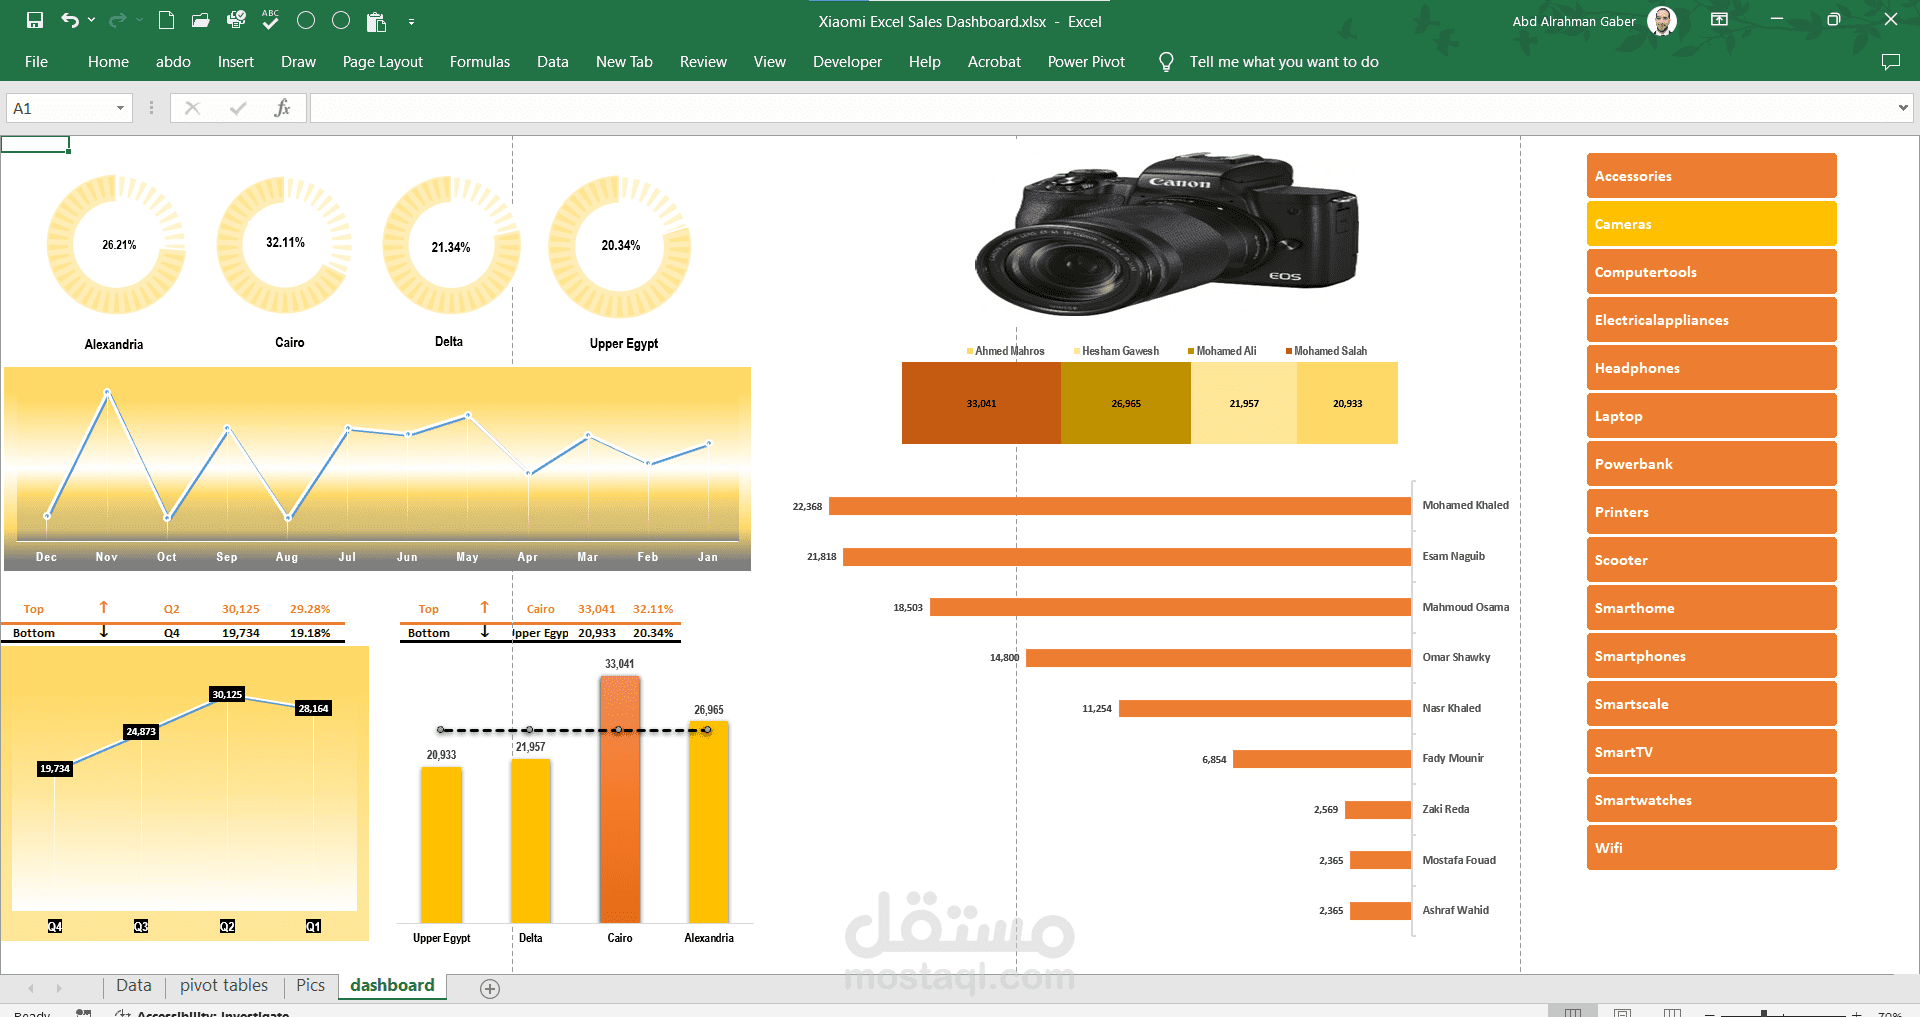Image resolution: width=1920 pixels, height=1017 pixels.
Task: Click the user profile picture
Action: (1662, 20)
